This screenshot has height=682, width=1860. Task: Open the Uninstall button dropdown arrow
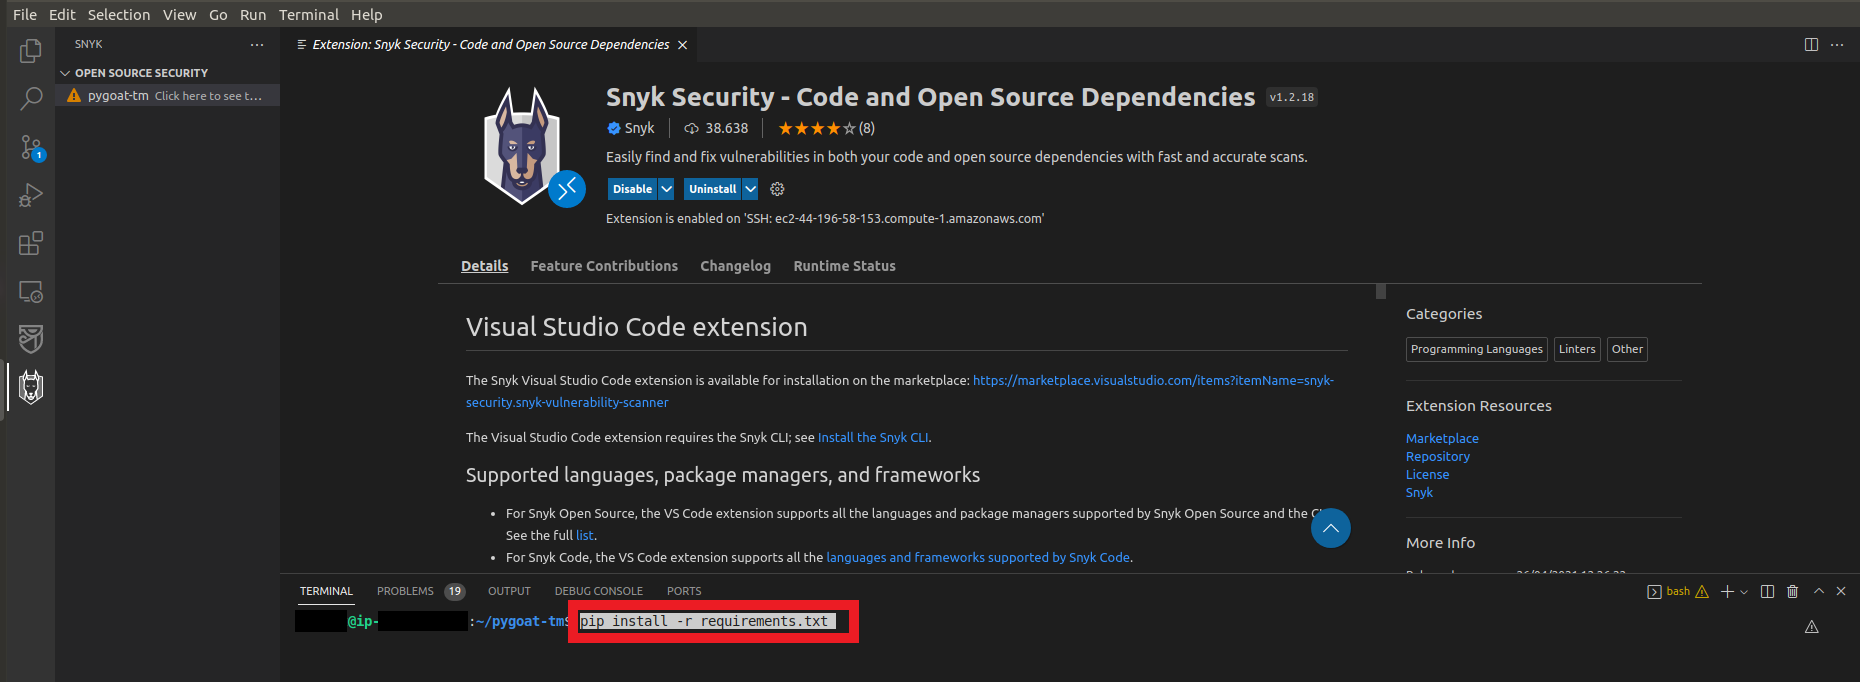click(x=750, y=189)
